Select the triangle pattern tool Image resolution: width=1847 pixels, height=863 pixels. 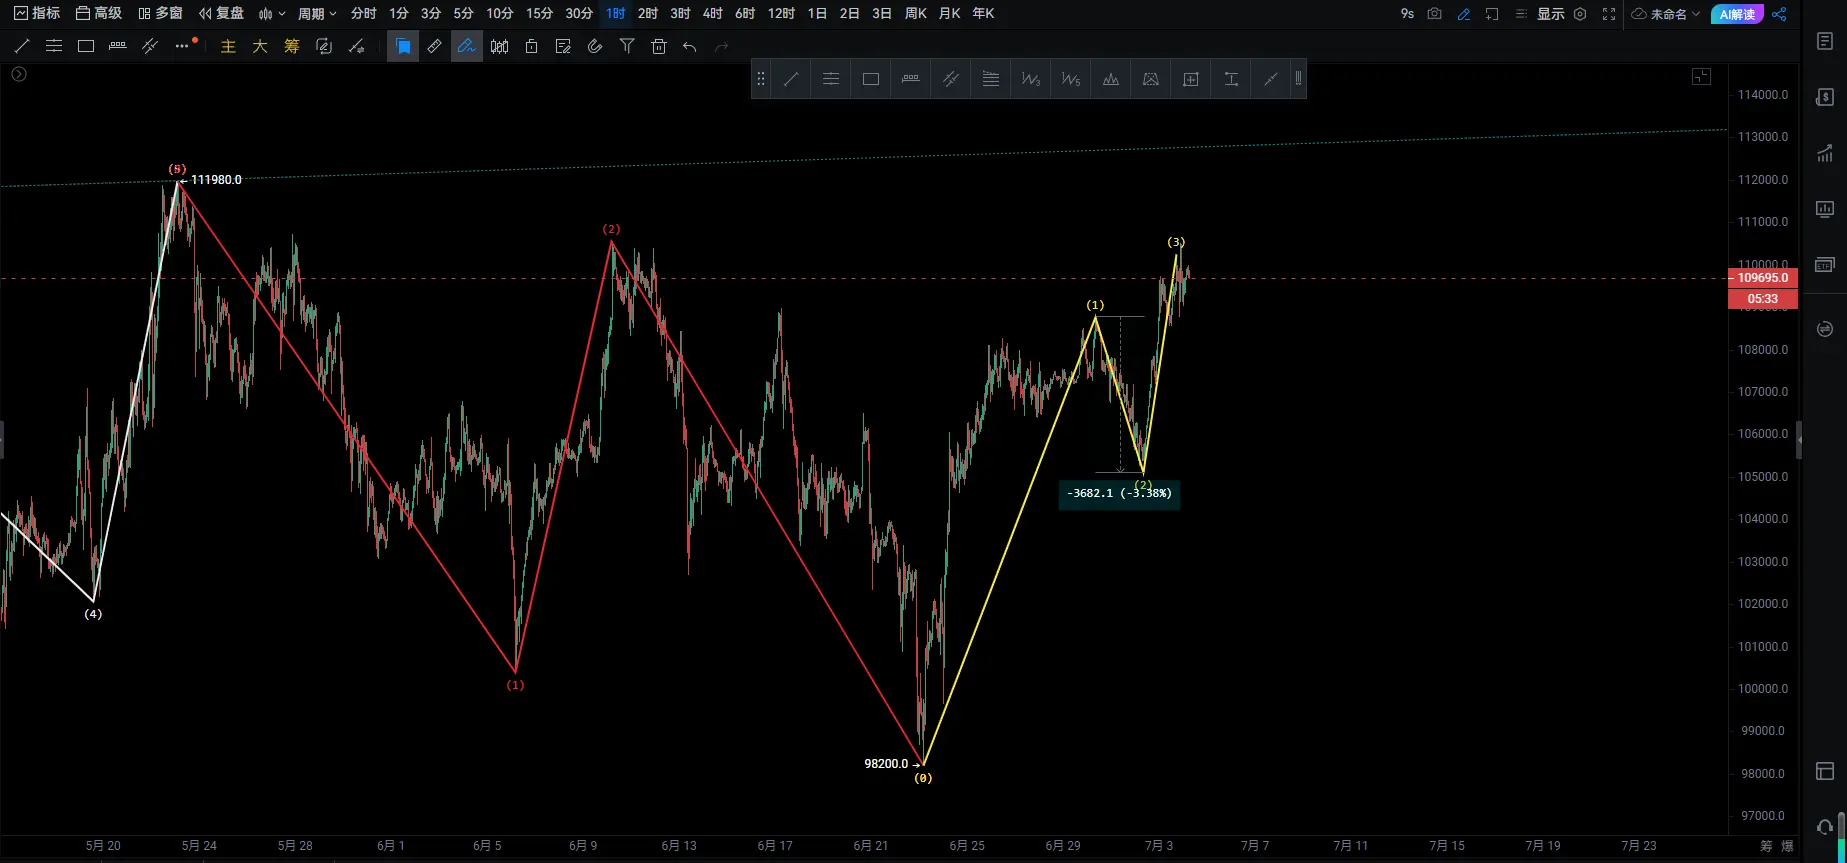(1151, 79)
